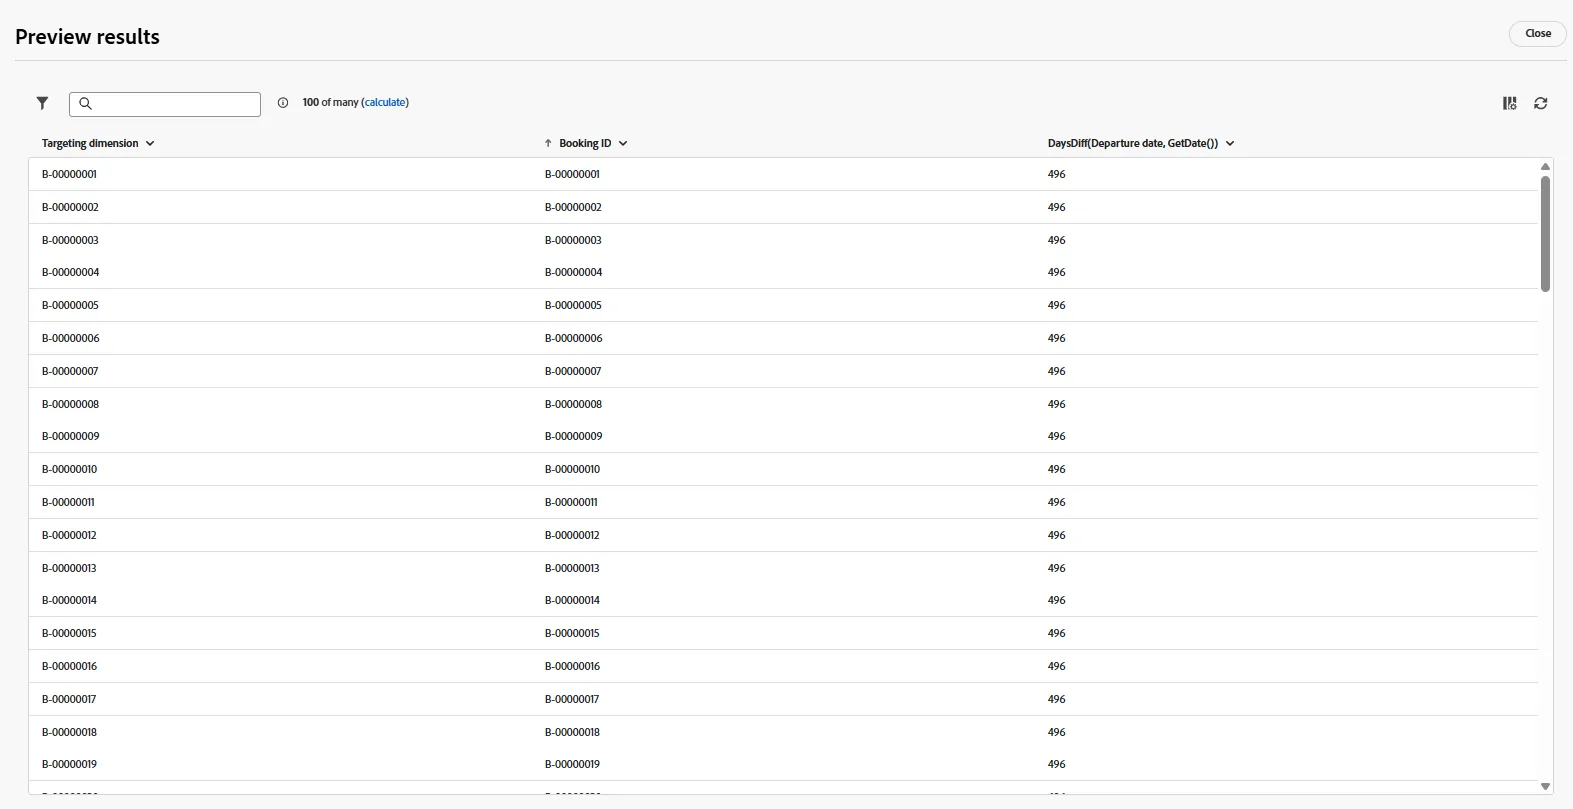This screenshot has width=1573, height=809.
Task: Click the Booking ID ascending sort arrow
Action: click(x=548, y=144)
